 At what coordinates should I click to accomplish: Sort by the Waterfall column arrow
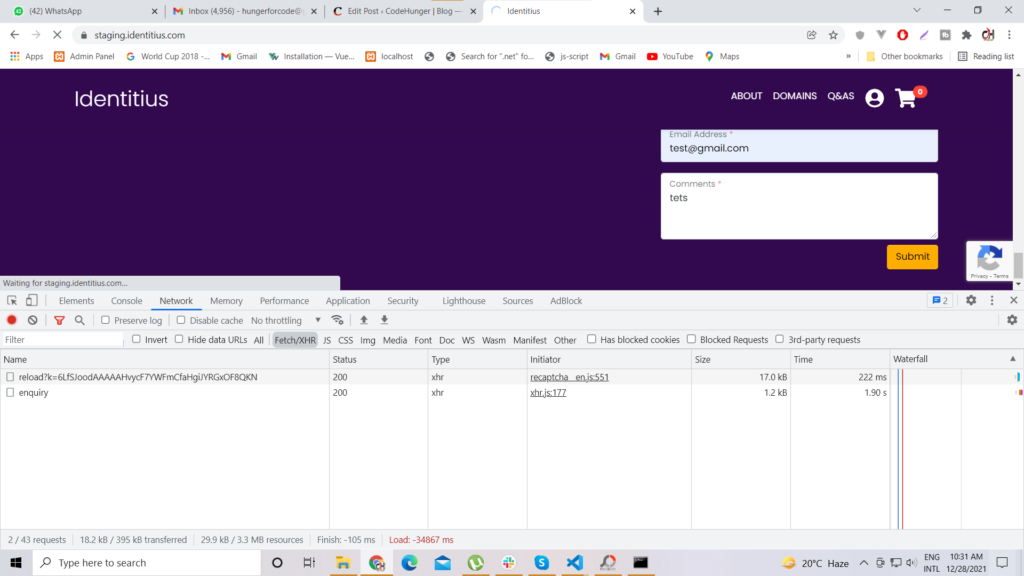[x=1013, y=359]
